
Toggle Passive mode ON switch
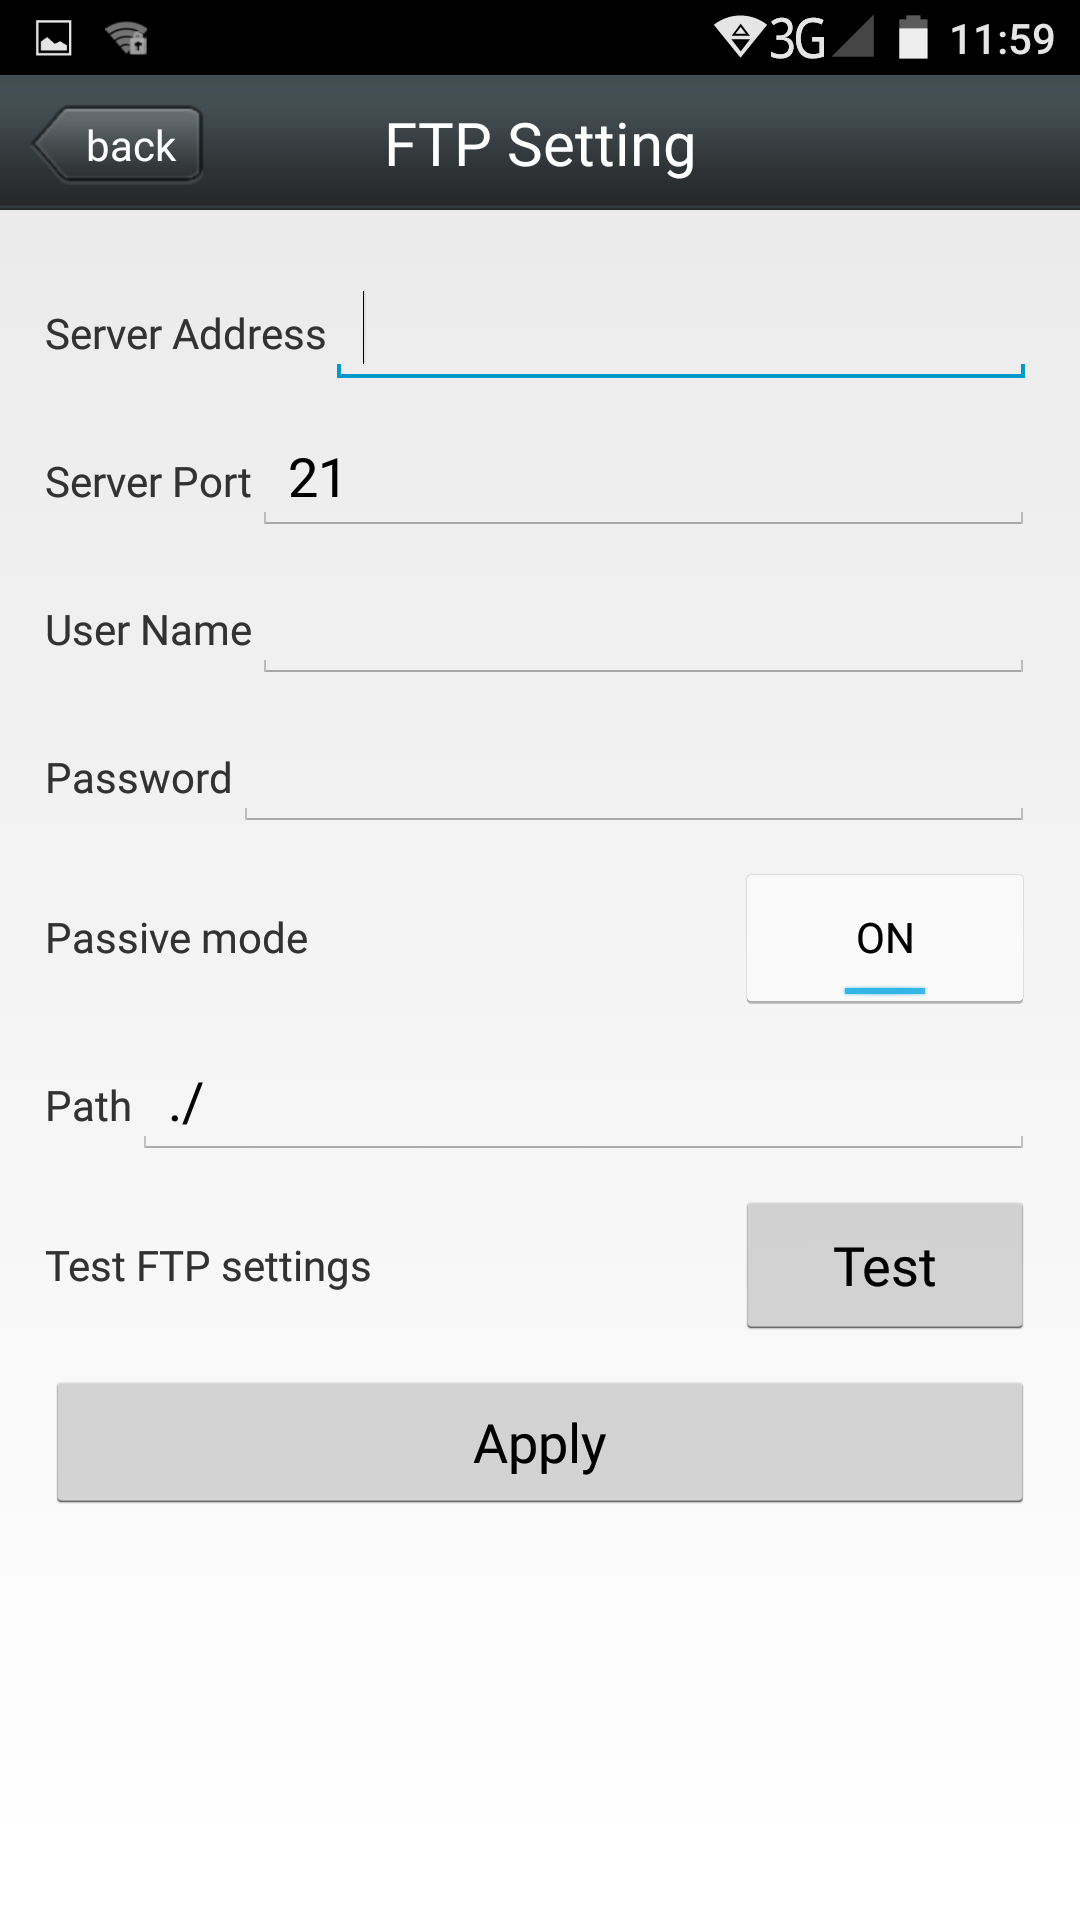(884, 938)
